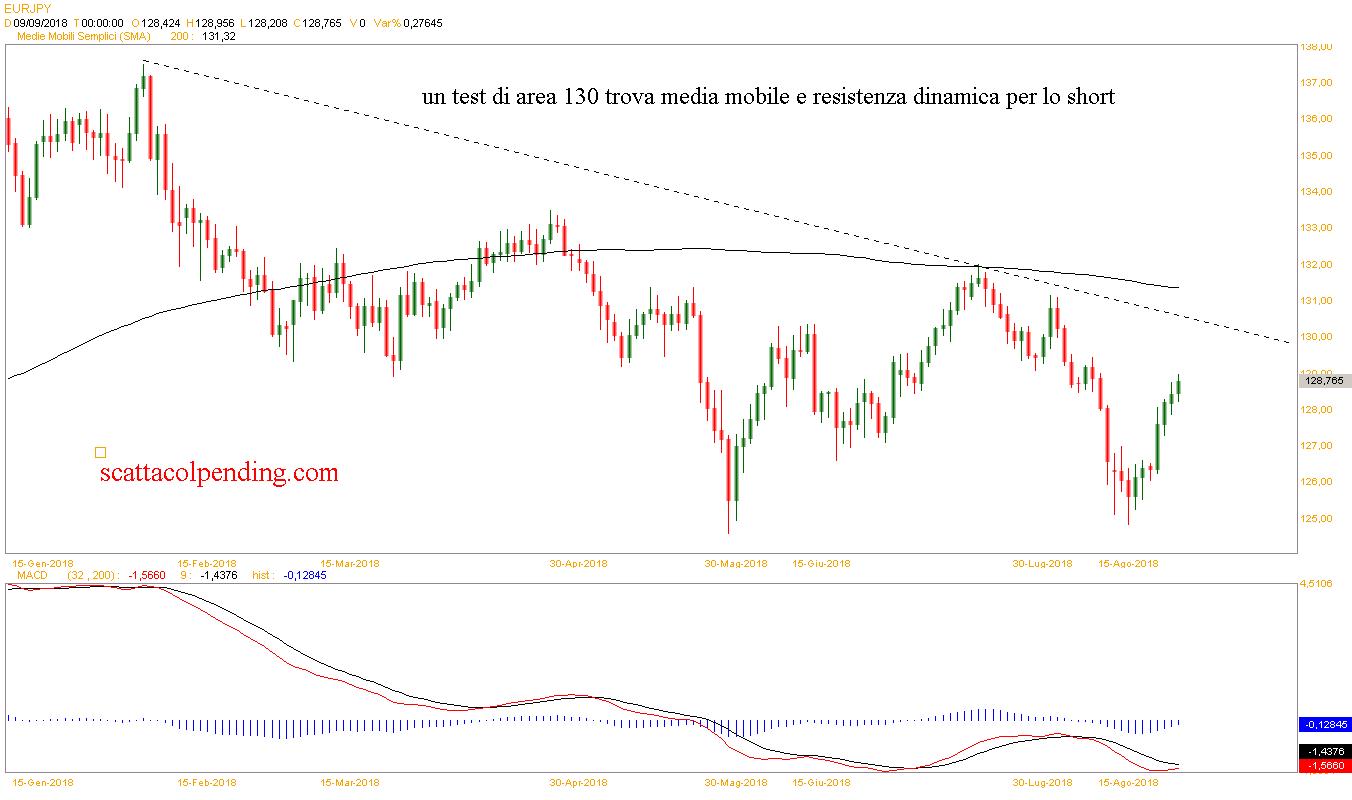The image size is (1352, 800).
Task: Select the 30-Apr-2018 date on price chart axis
Action: point(578,563)
